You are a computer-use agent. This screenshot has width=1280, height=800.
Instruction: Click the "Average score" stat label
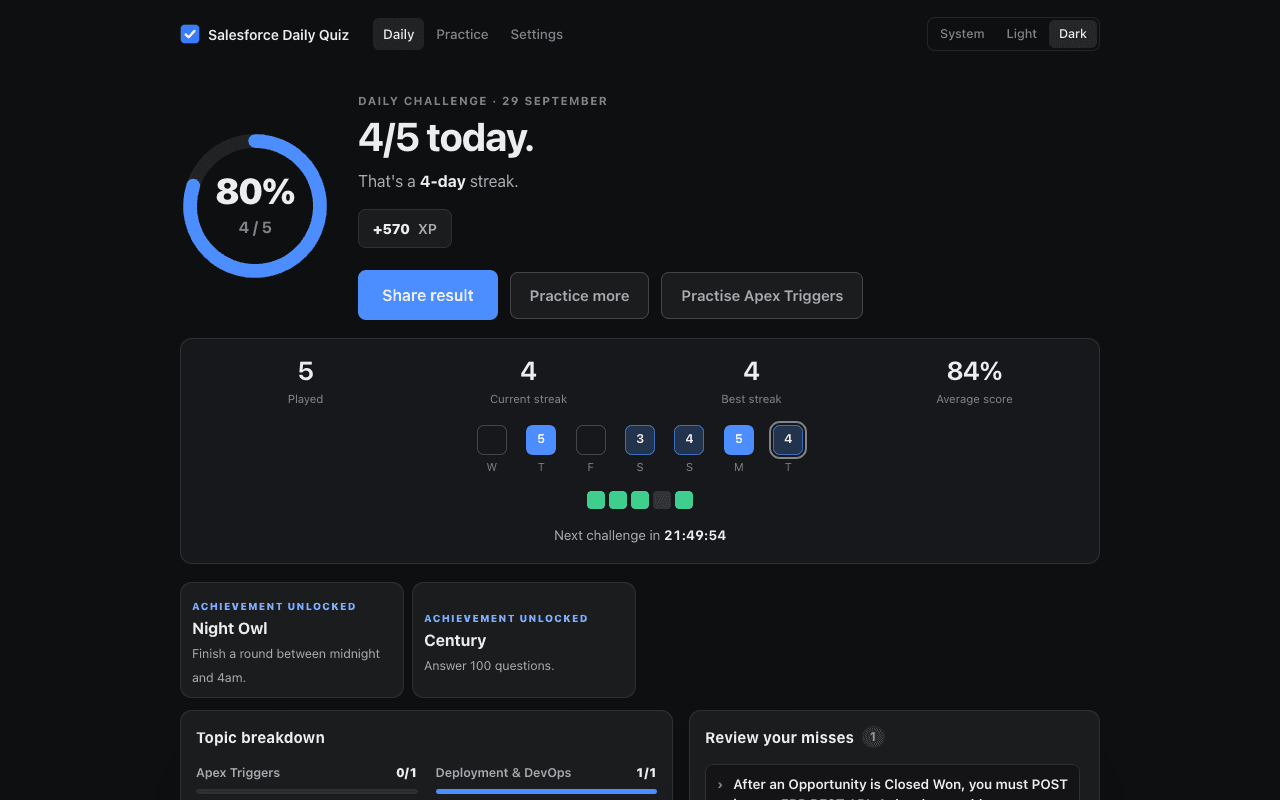[x=974, y=399]
